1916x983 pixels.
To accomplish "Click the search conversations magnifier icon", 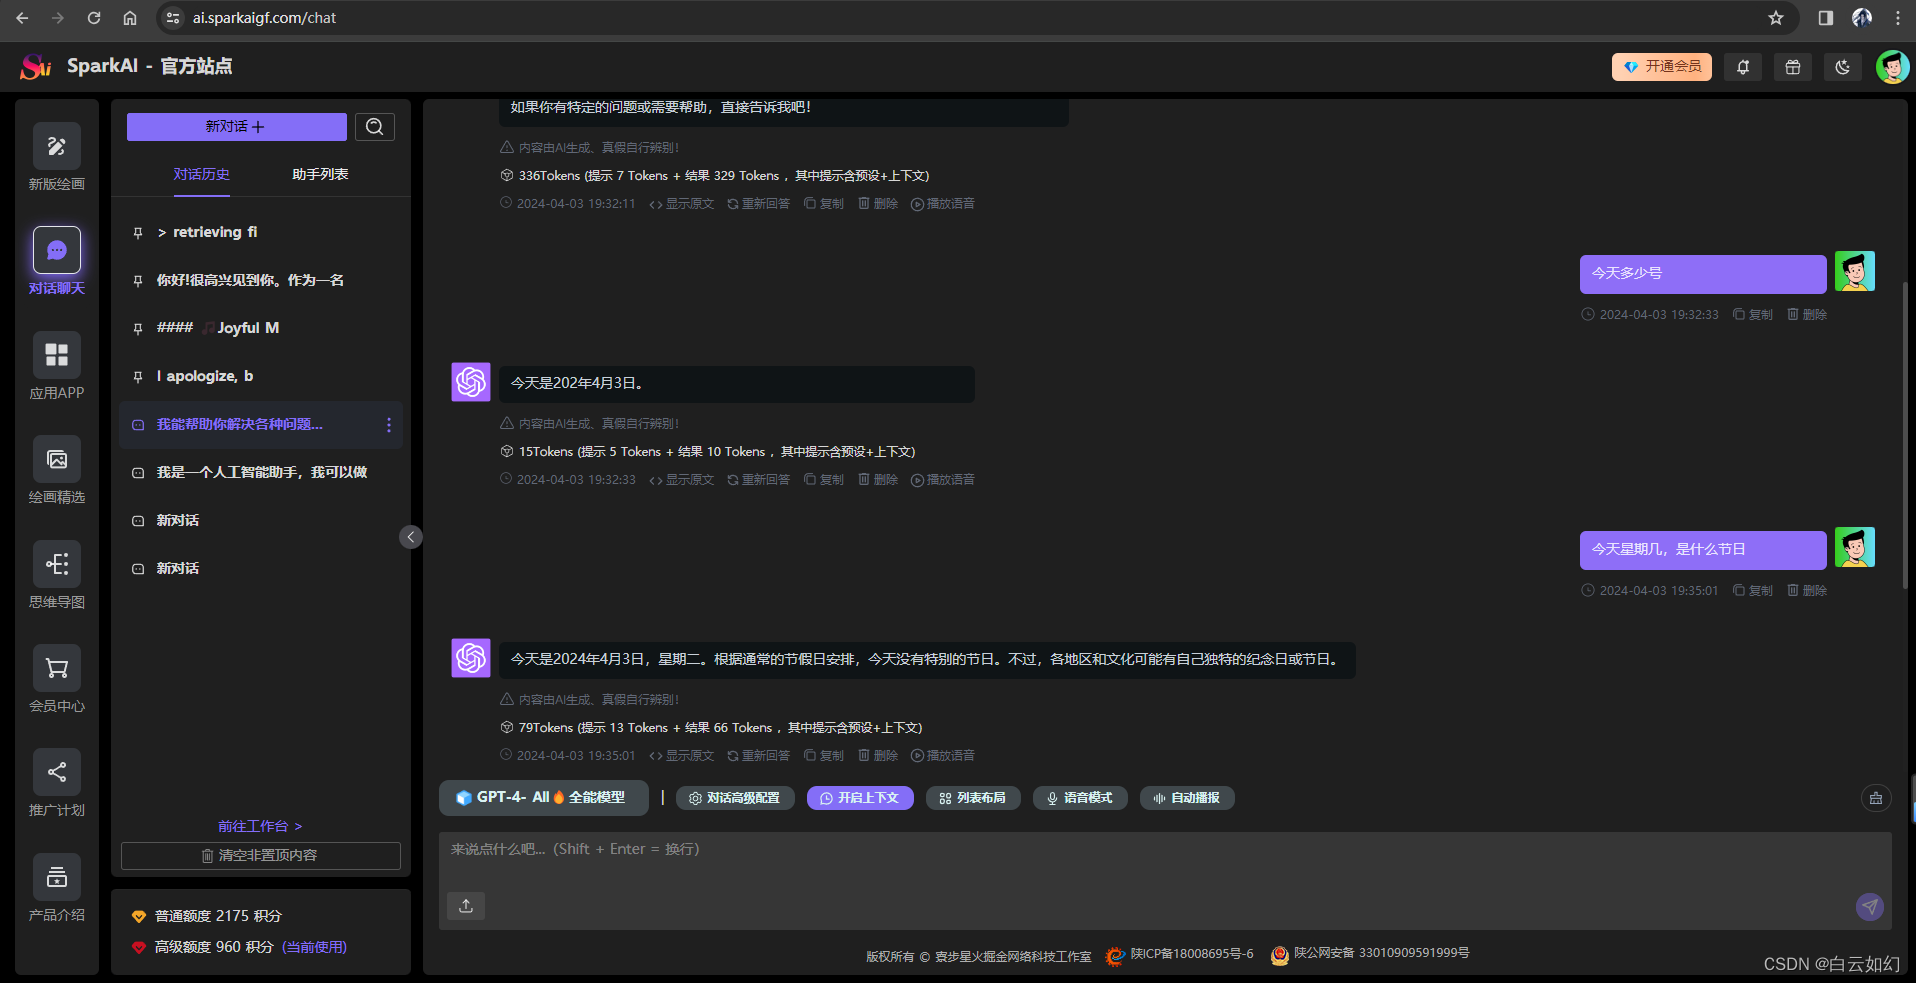I will tap(375, 127).
